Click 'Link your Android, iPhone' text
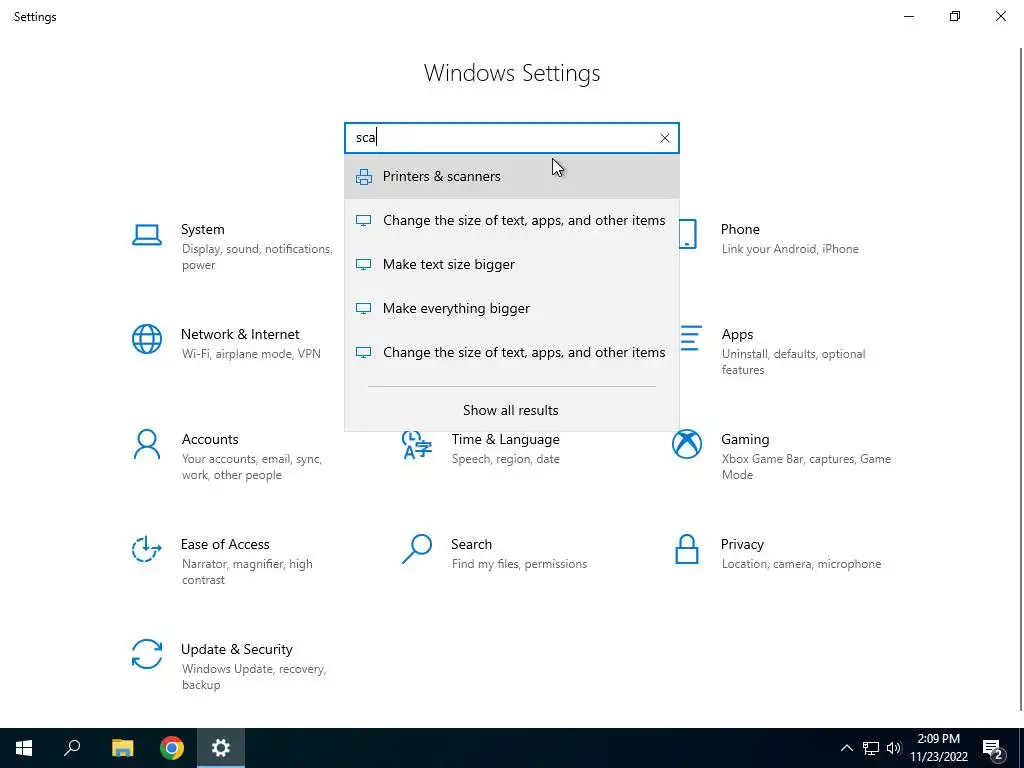This screenshot has width=1024, height=768. [x=790, y=249]
